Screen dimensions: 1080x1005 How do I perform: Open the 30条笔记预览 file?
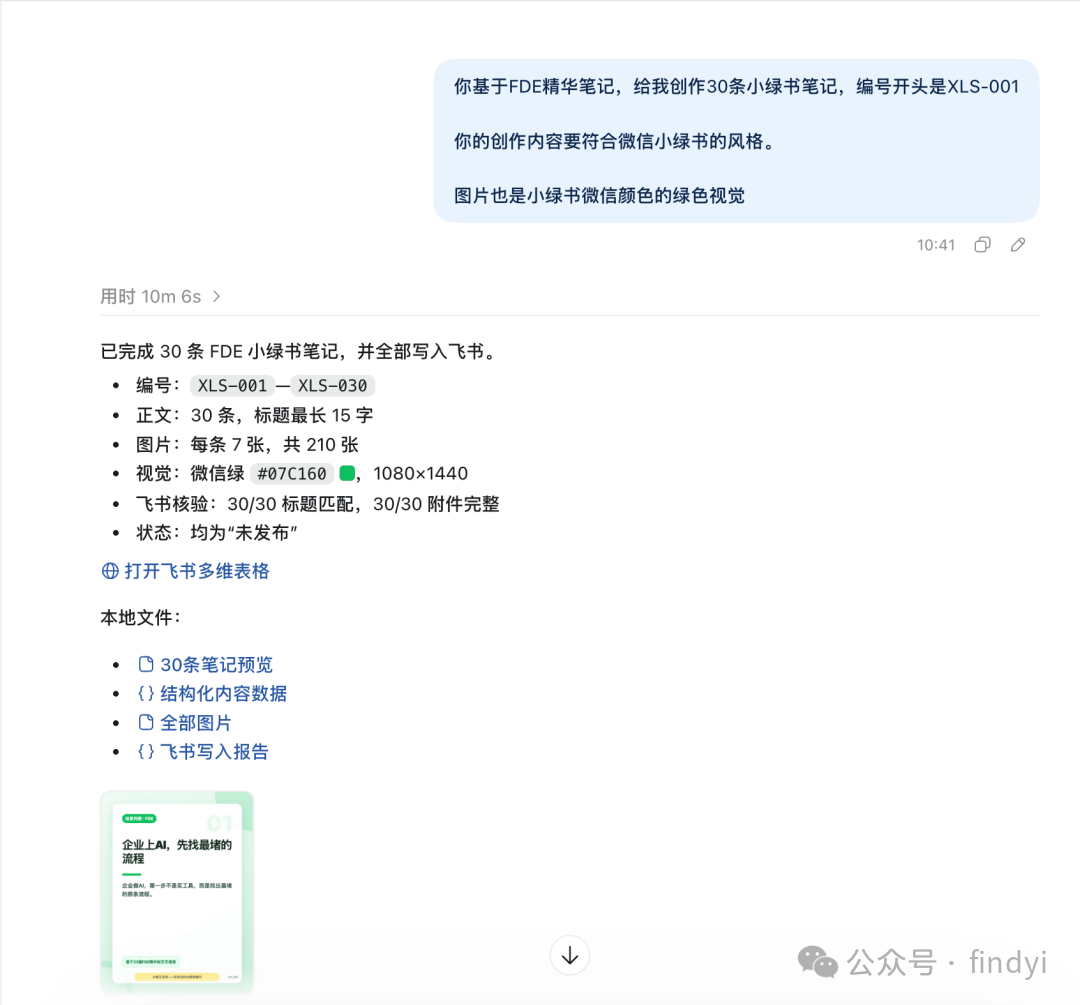[x=216, y=665]
